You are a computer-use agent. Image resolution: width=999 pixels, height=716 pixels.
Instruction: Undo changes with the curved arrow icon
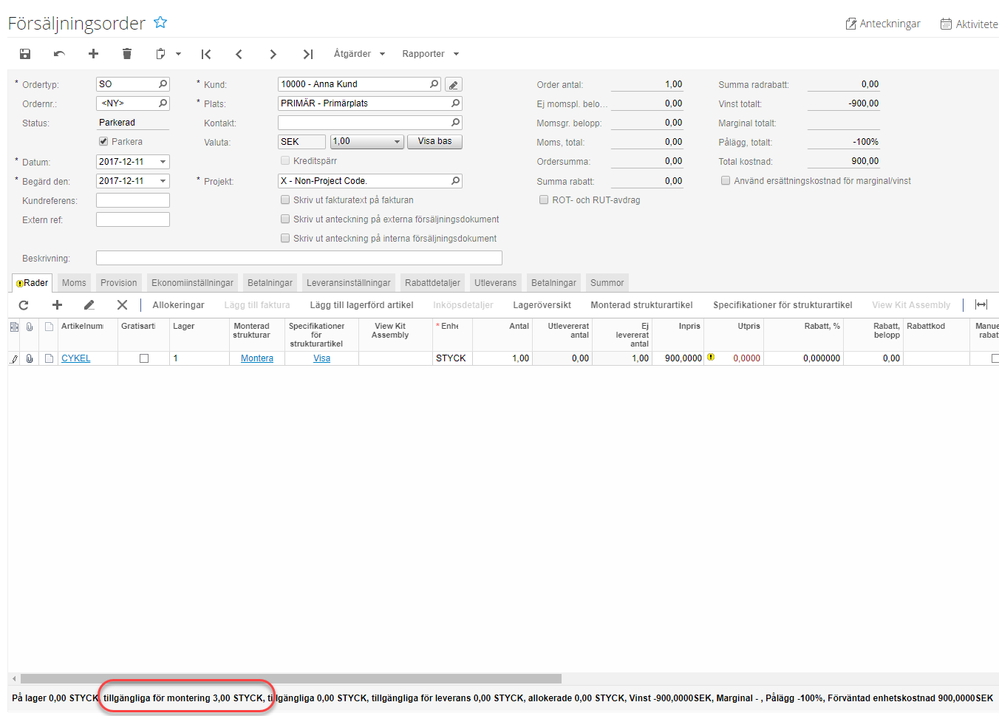pyautogui.click(x=59, y=54)
